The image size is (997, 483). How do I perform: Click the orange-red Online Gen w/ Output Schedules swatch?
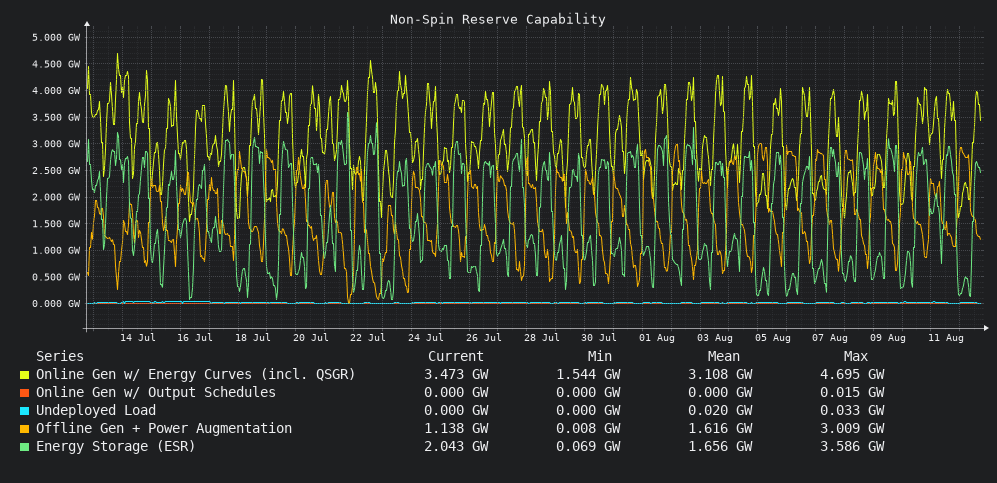pos(25,393)
